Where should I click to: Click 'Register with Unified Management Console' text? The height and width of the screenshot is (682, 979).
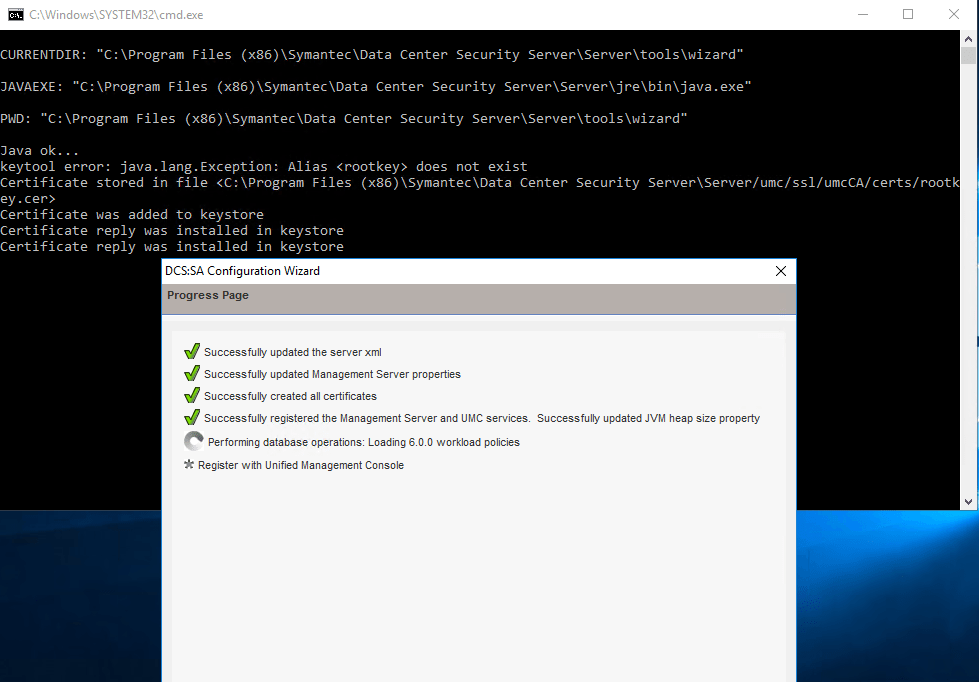[x=301, y=465]
